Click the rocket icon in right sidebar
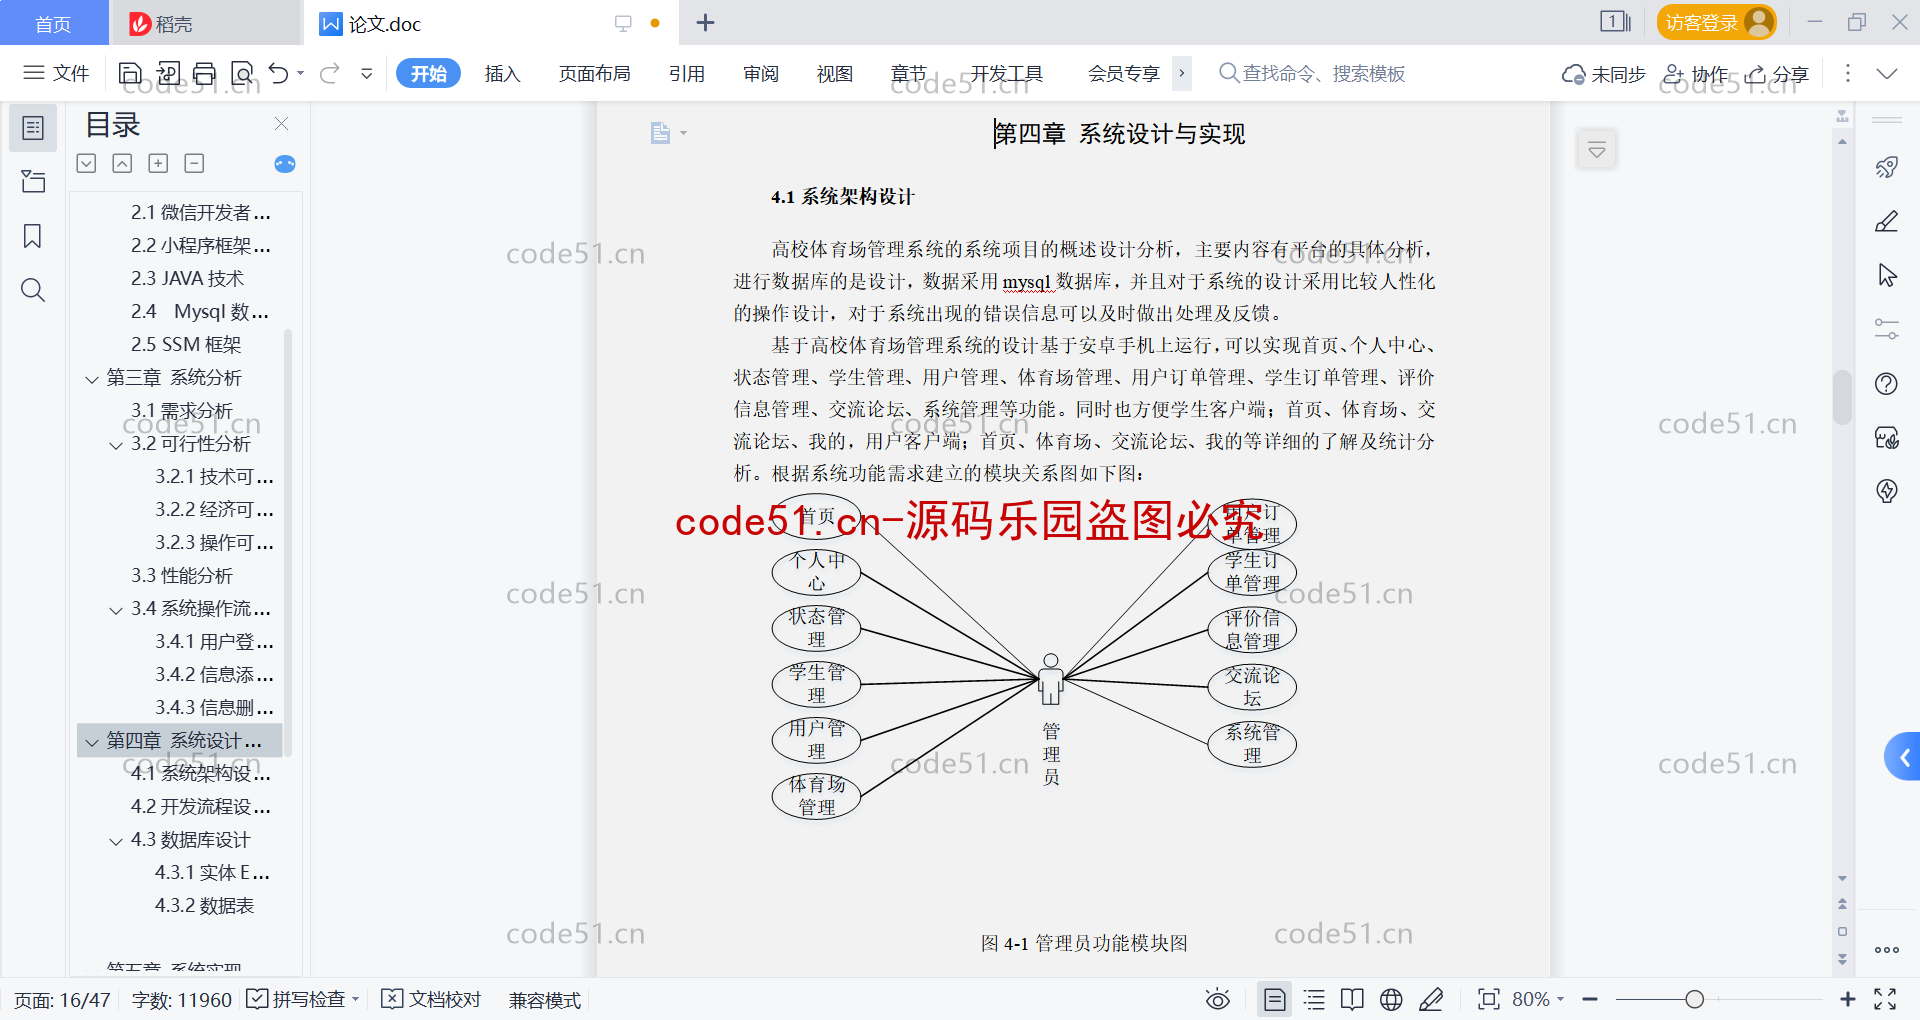 1887,167
